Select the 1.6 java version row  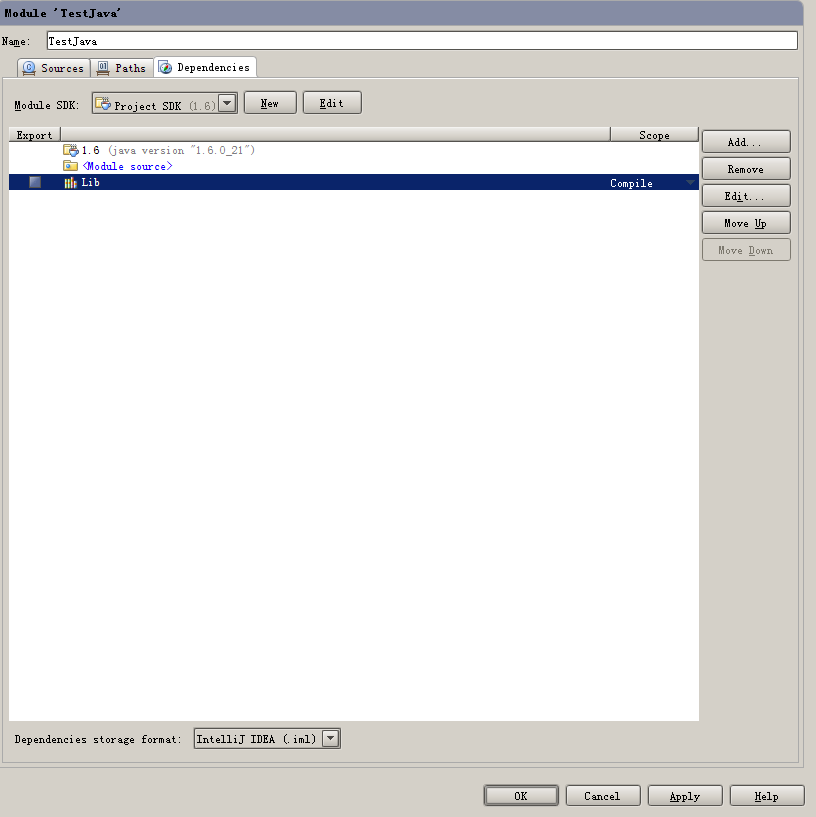coord(354,150)
